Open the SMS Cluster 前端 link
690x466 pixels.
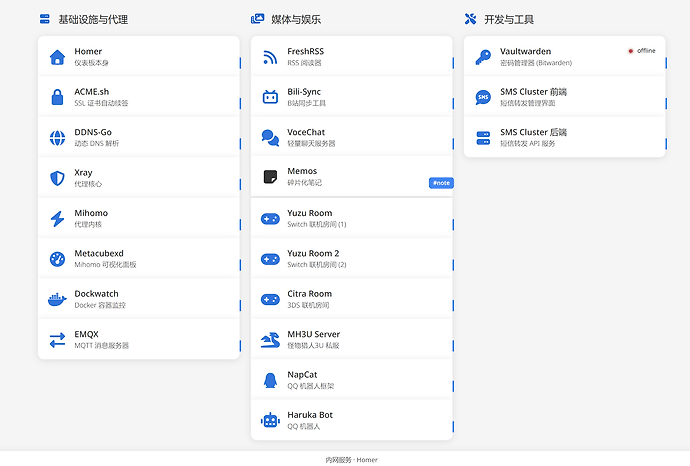coord(565,97)
